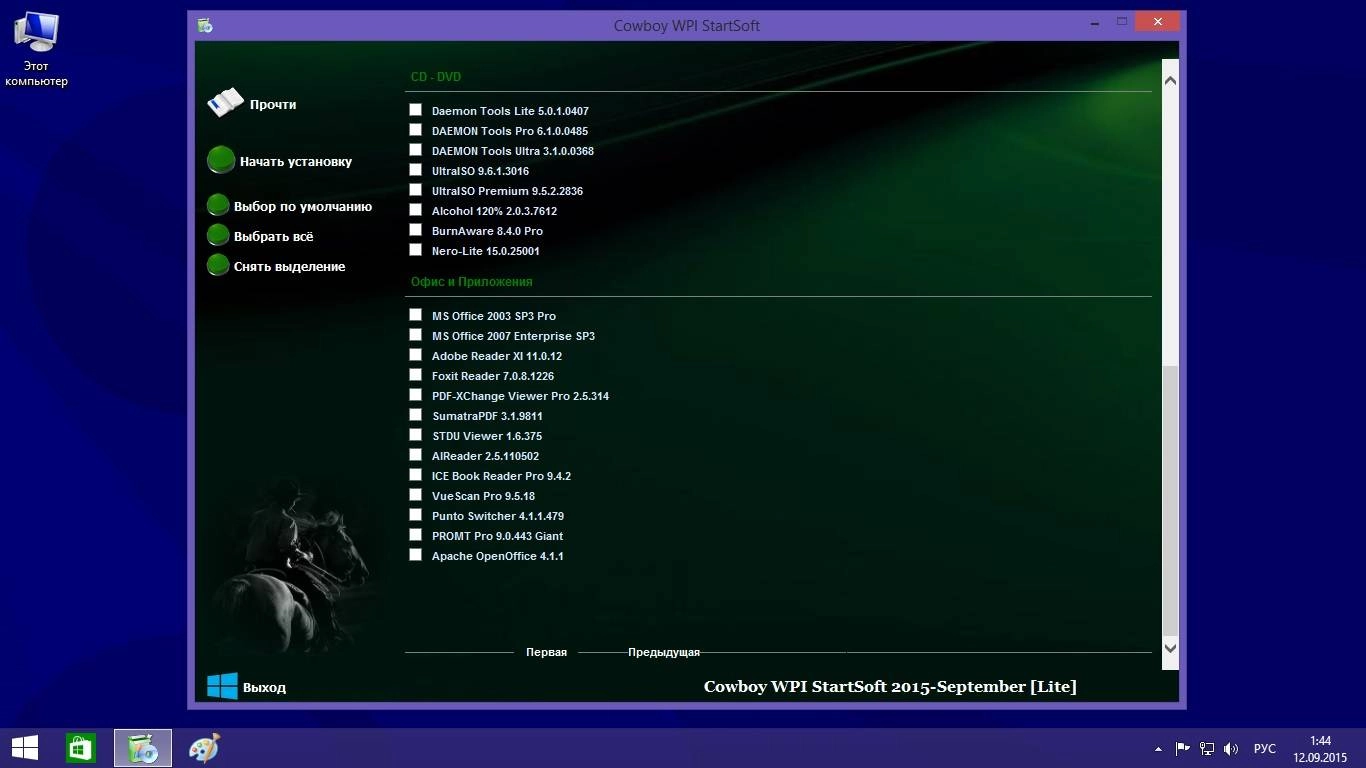Screen dimensions: 1366x768
Task: Open Этот компьютер desktop icon
Action: pos(36,50)
